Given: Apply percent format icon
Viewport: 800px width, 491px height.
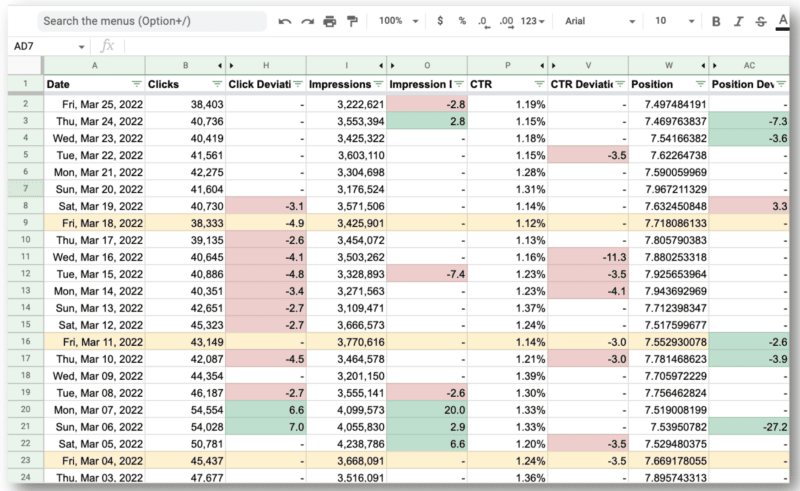Looking at the screenshot, I should (462, 21).
